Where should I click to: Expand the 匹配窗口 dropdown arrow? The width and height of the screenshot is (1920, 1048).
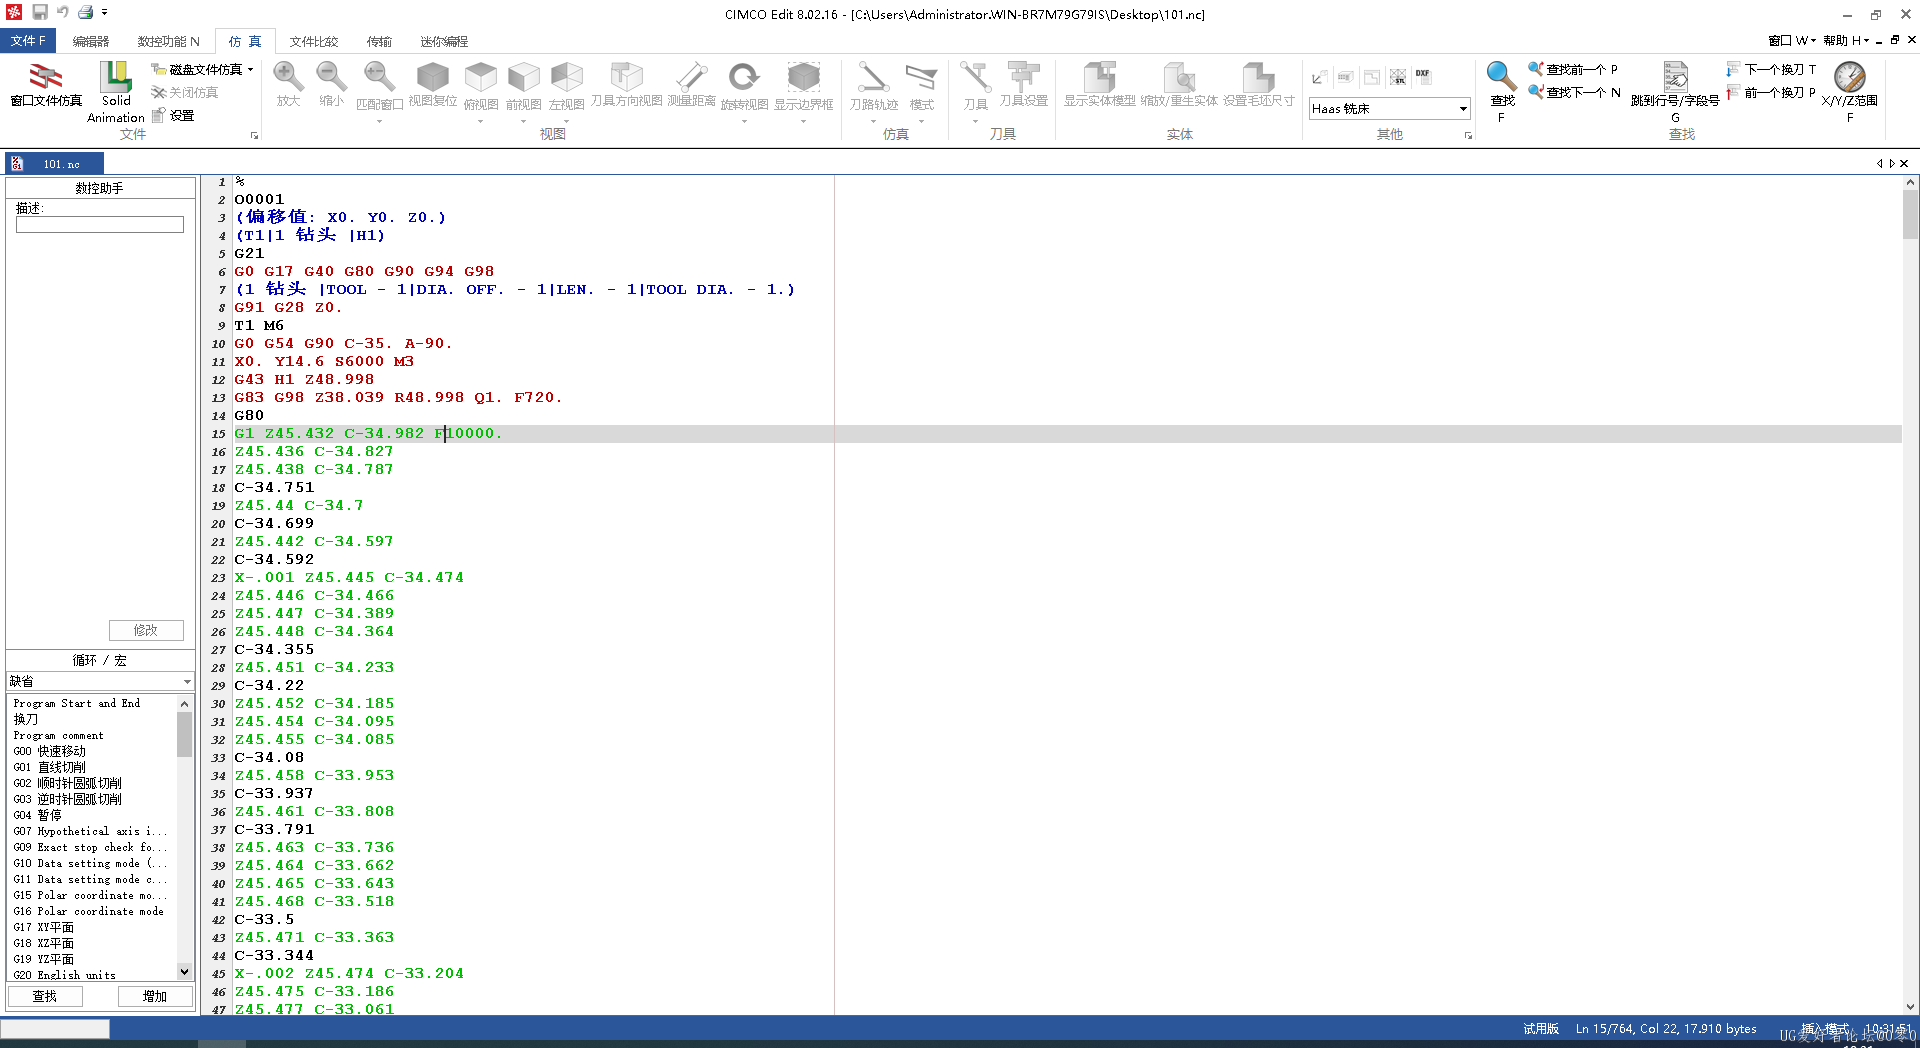point(379,121)
